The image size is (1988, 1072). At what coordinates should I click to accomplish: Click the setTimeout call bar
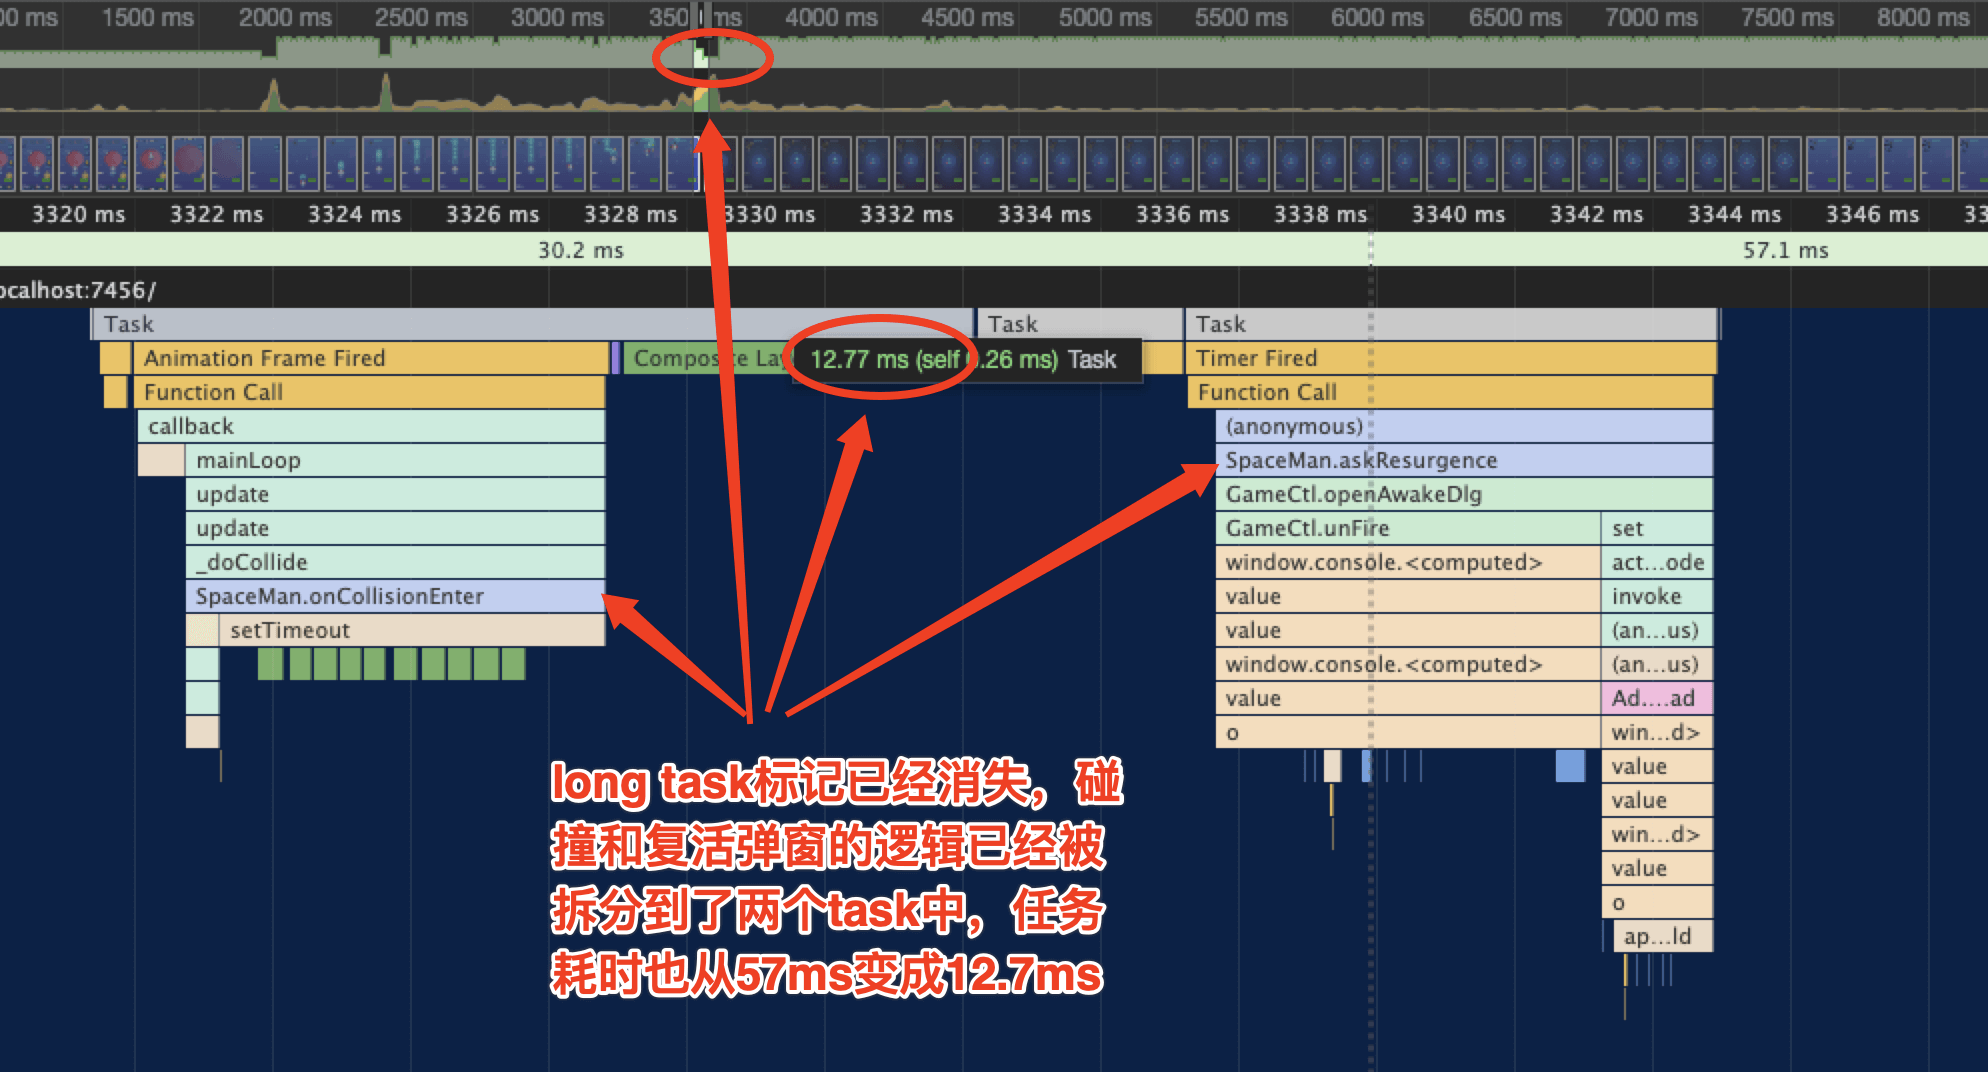[410, 630]
